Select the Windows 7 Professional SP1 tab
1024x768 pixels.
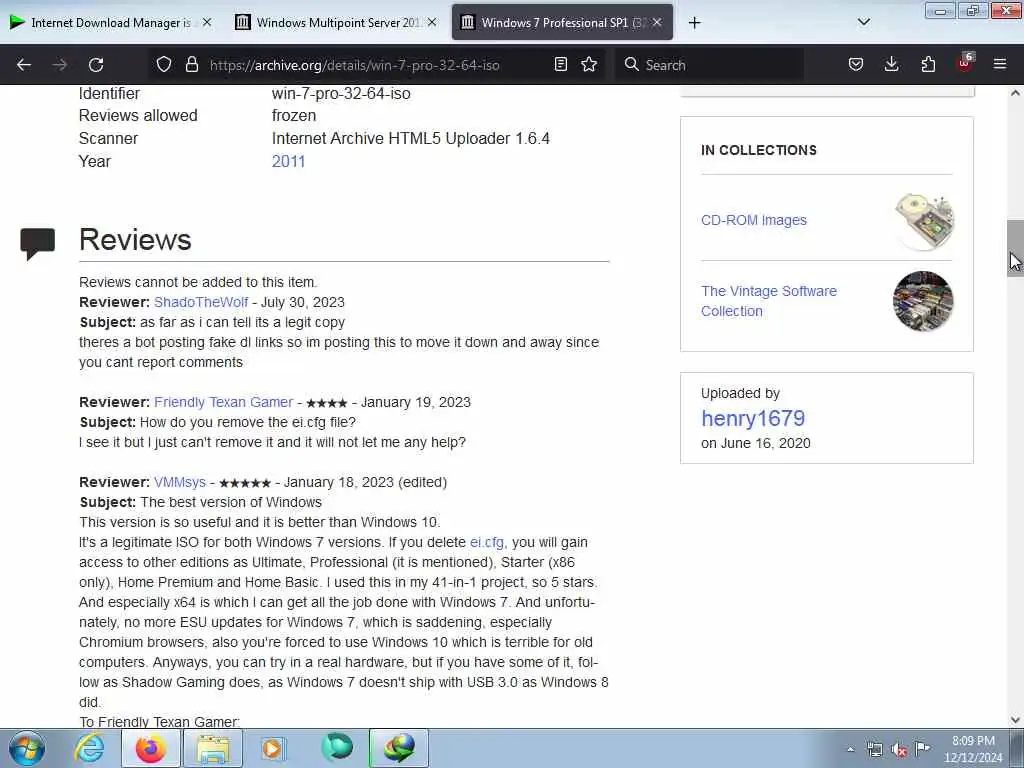[562, 22]
